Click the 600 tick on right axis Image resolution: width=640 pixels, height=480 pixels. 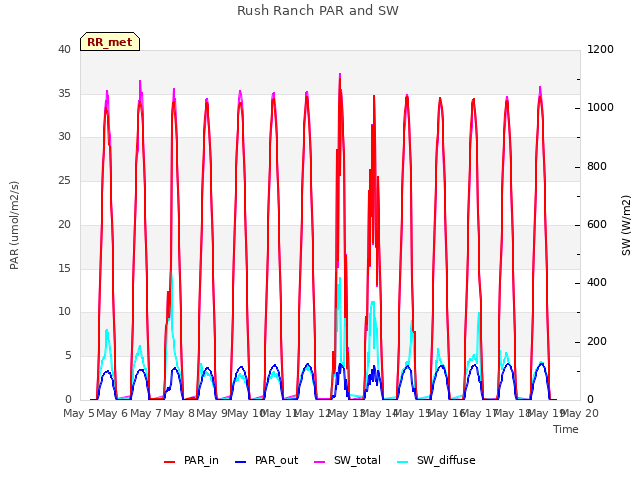[597, 224]
